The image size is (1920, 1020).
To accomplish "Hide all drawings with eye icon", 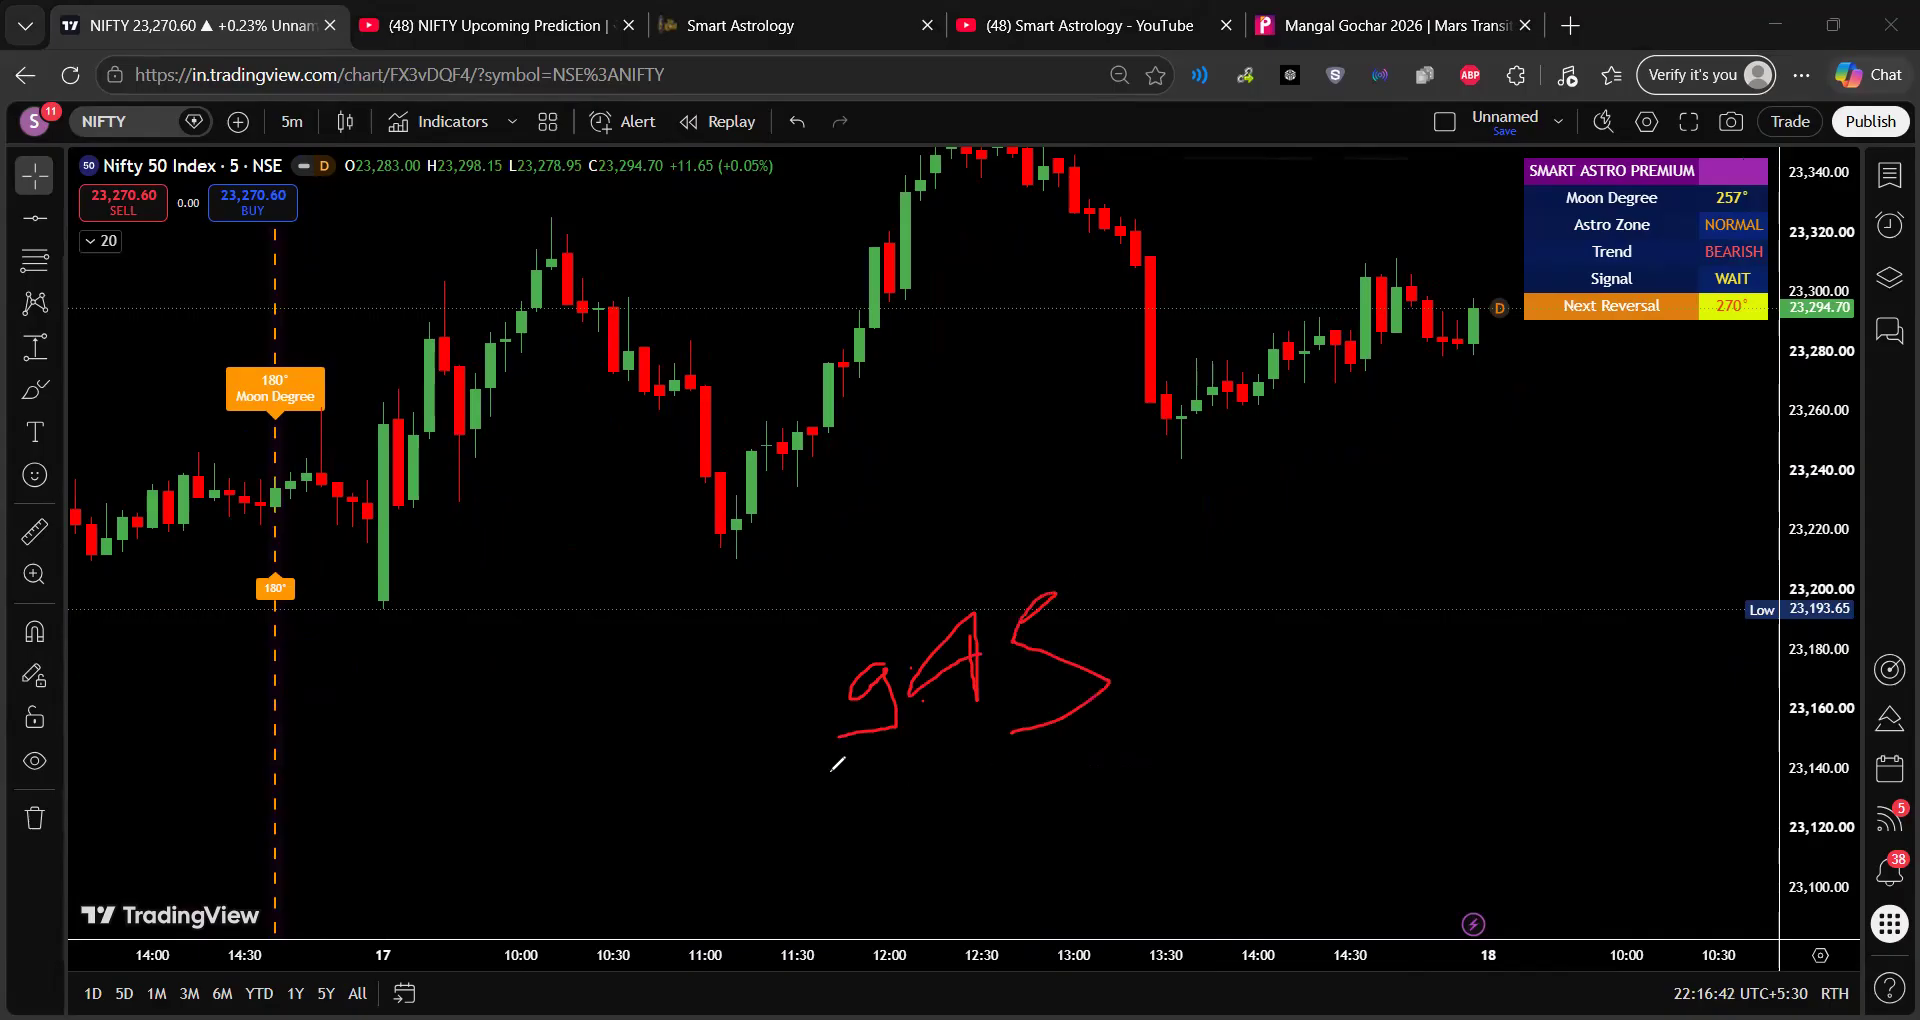I will coord(35,761).
